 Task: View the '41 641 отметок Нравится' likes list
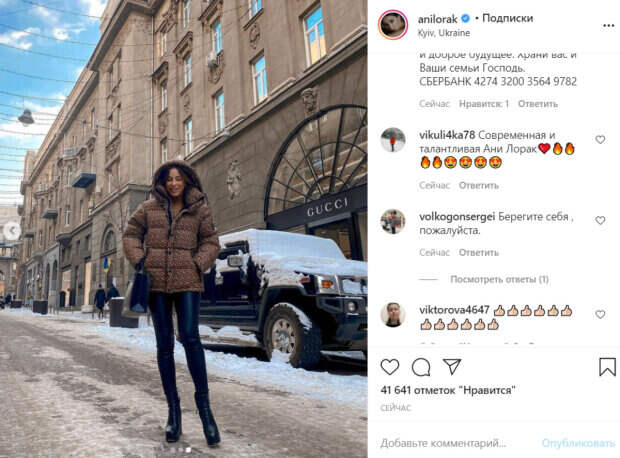coord(448,390)
